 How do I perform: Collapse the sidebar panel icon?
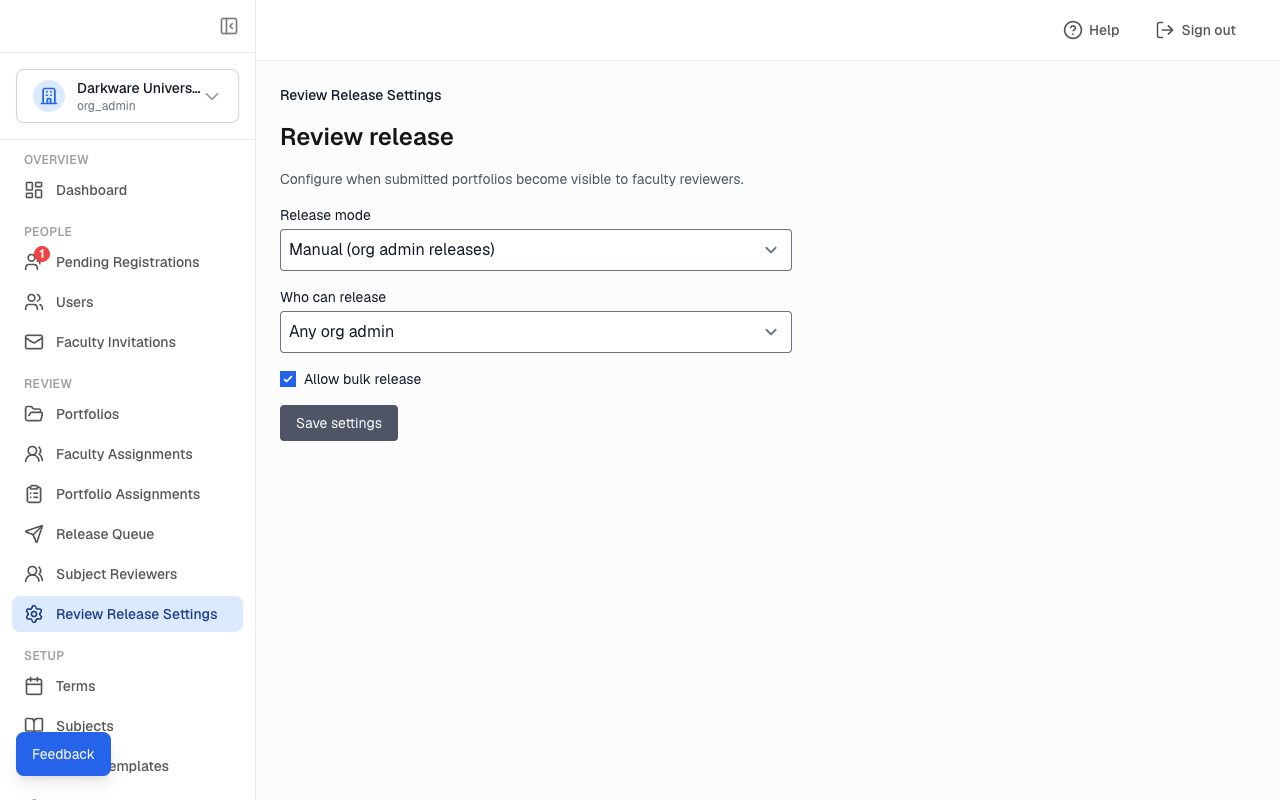point(229,26)
